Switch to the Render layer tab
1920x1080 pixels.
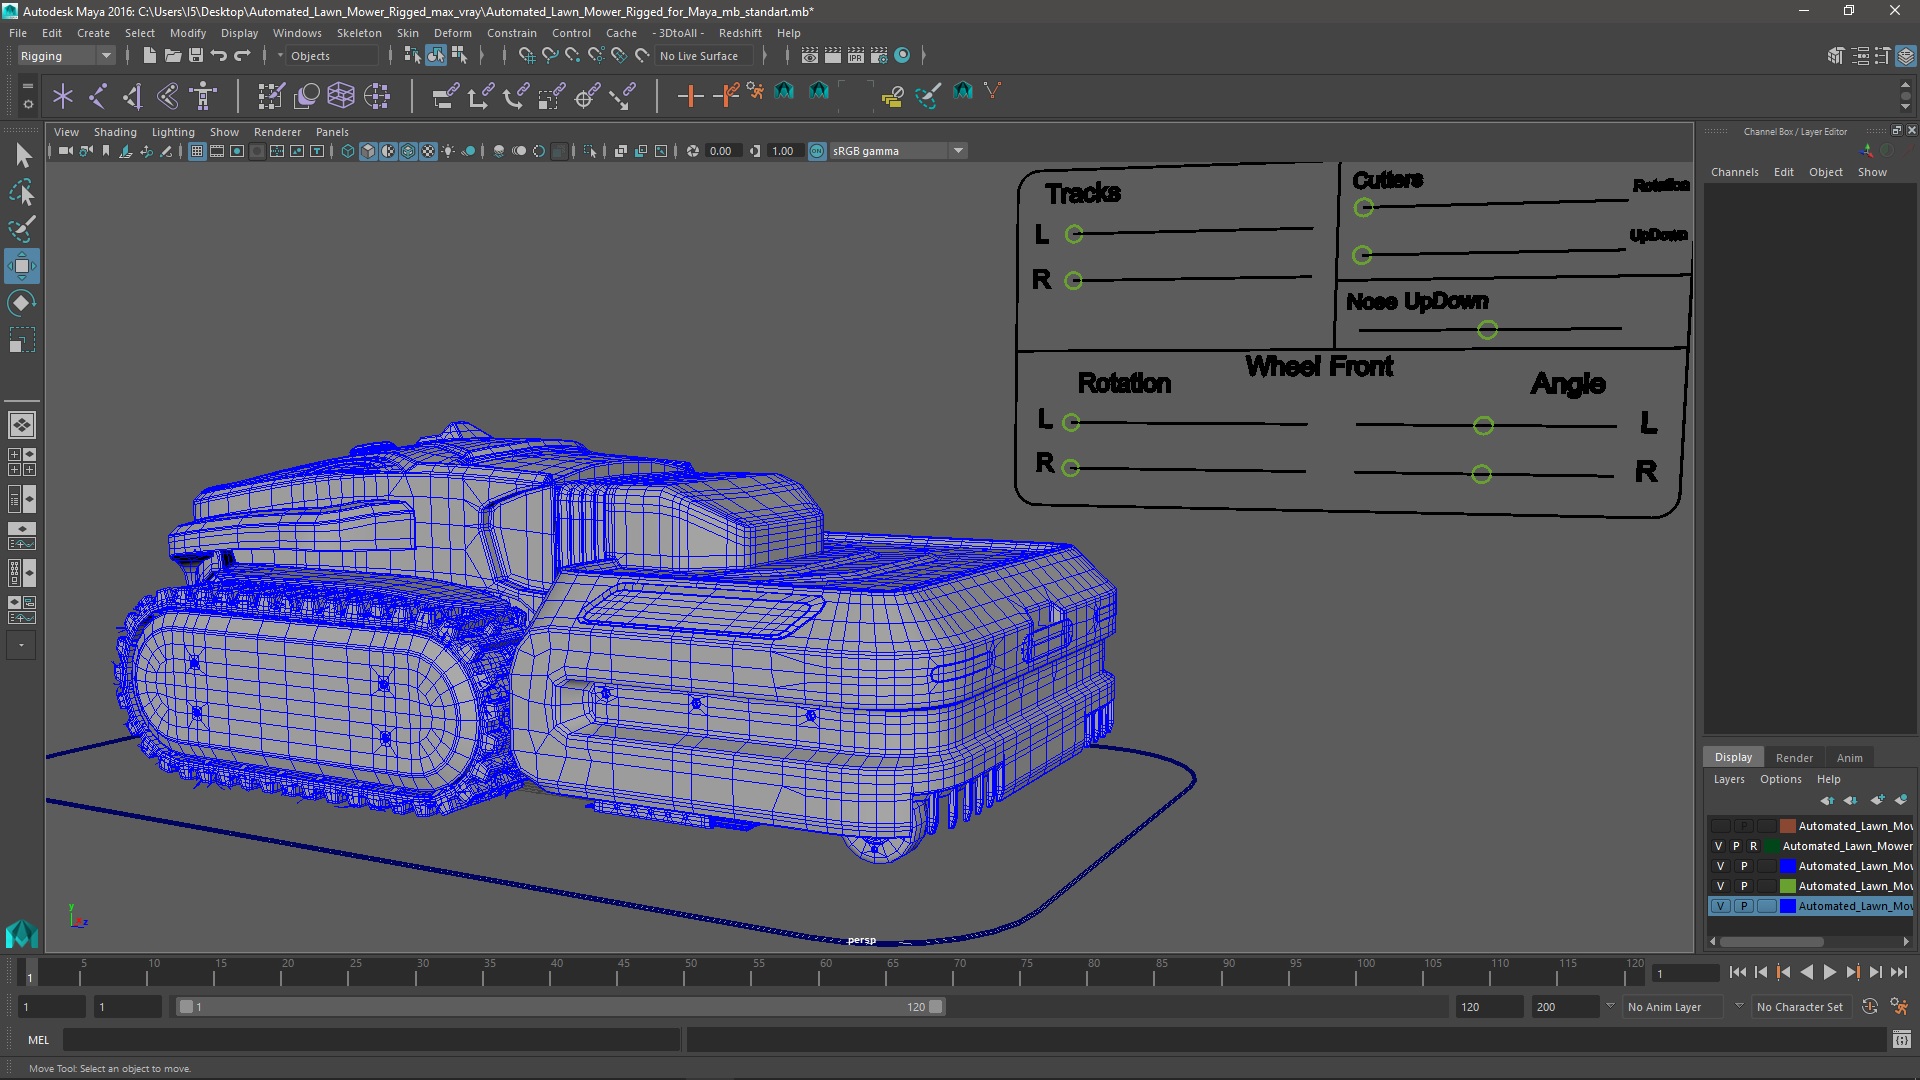point(1794,758)
